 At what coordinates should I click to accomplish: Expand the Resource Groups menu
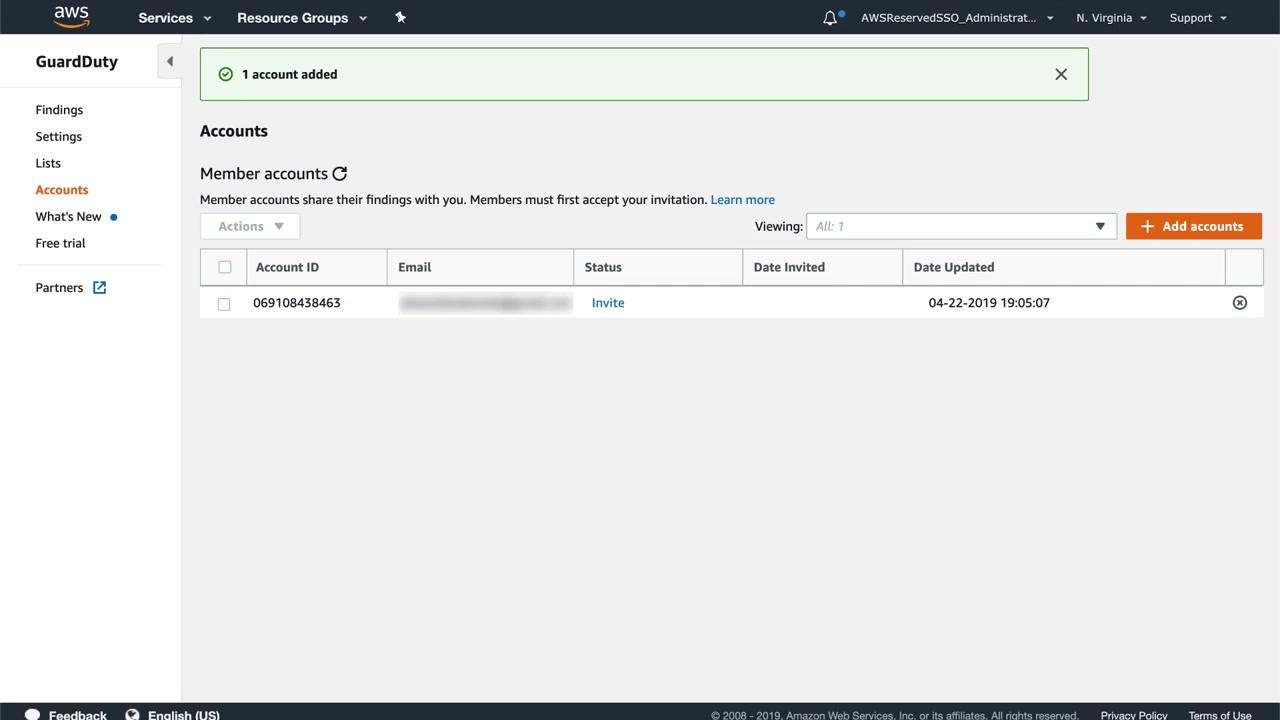pyautogui.click(x=302, y=18)
